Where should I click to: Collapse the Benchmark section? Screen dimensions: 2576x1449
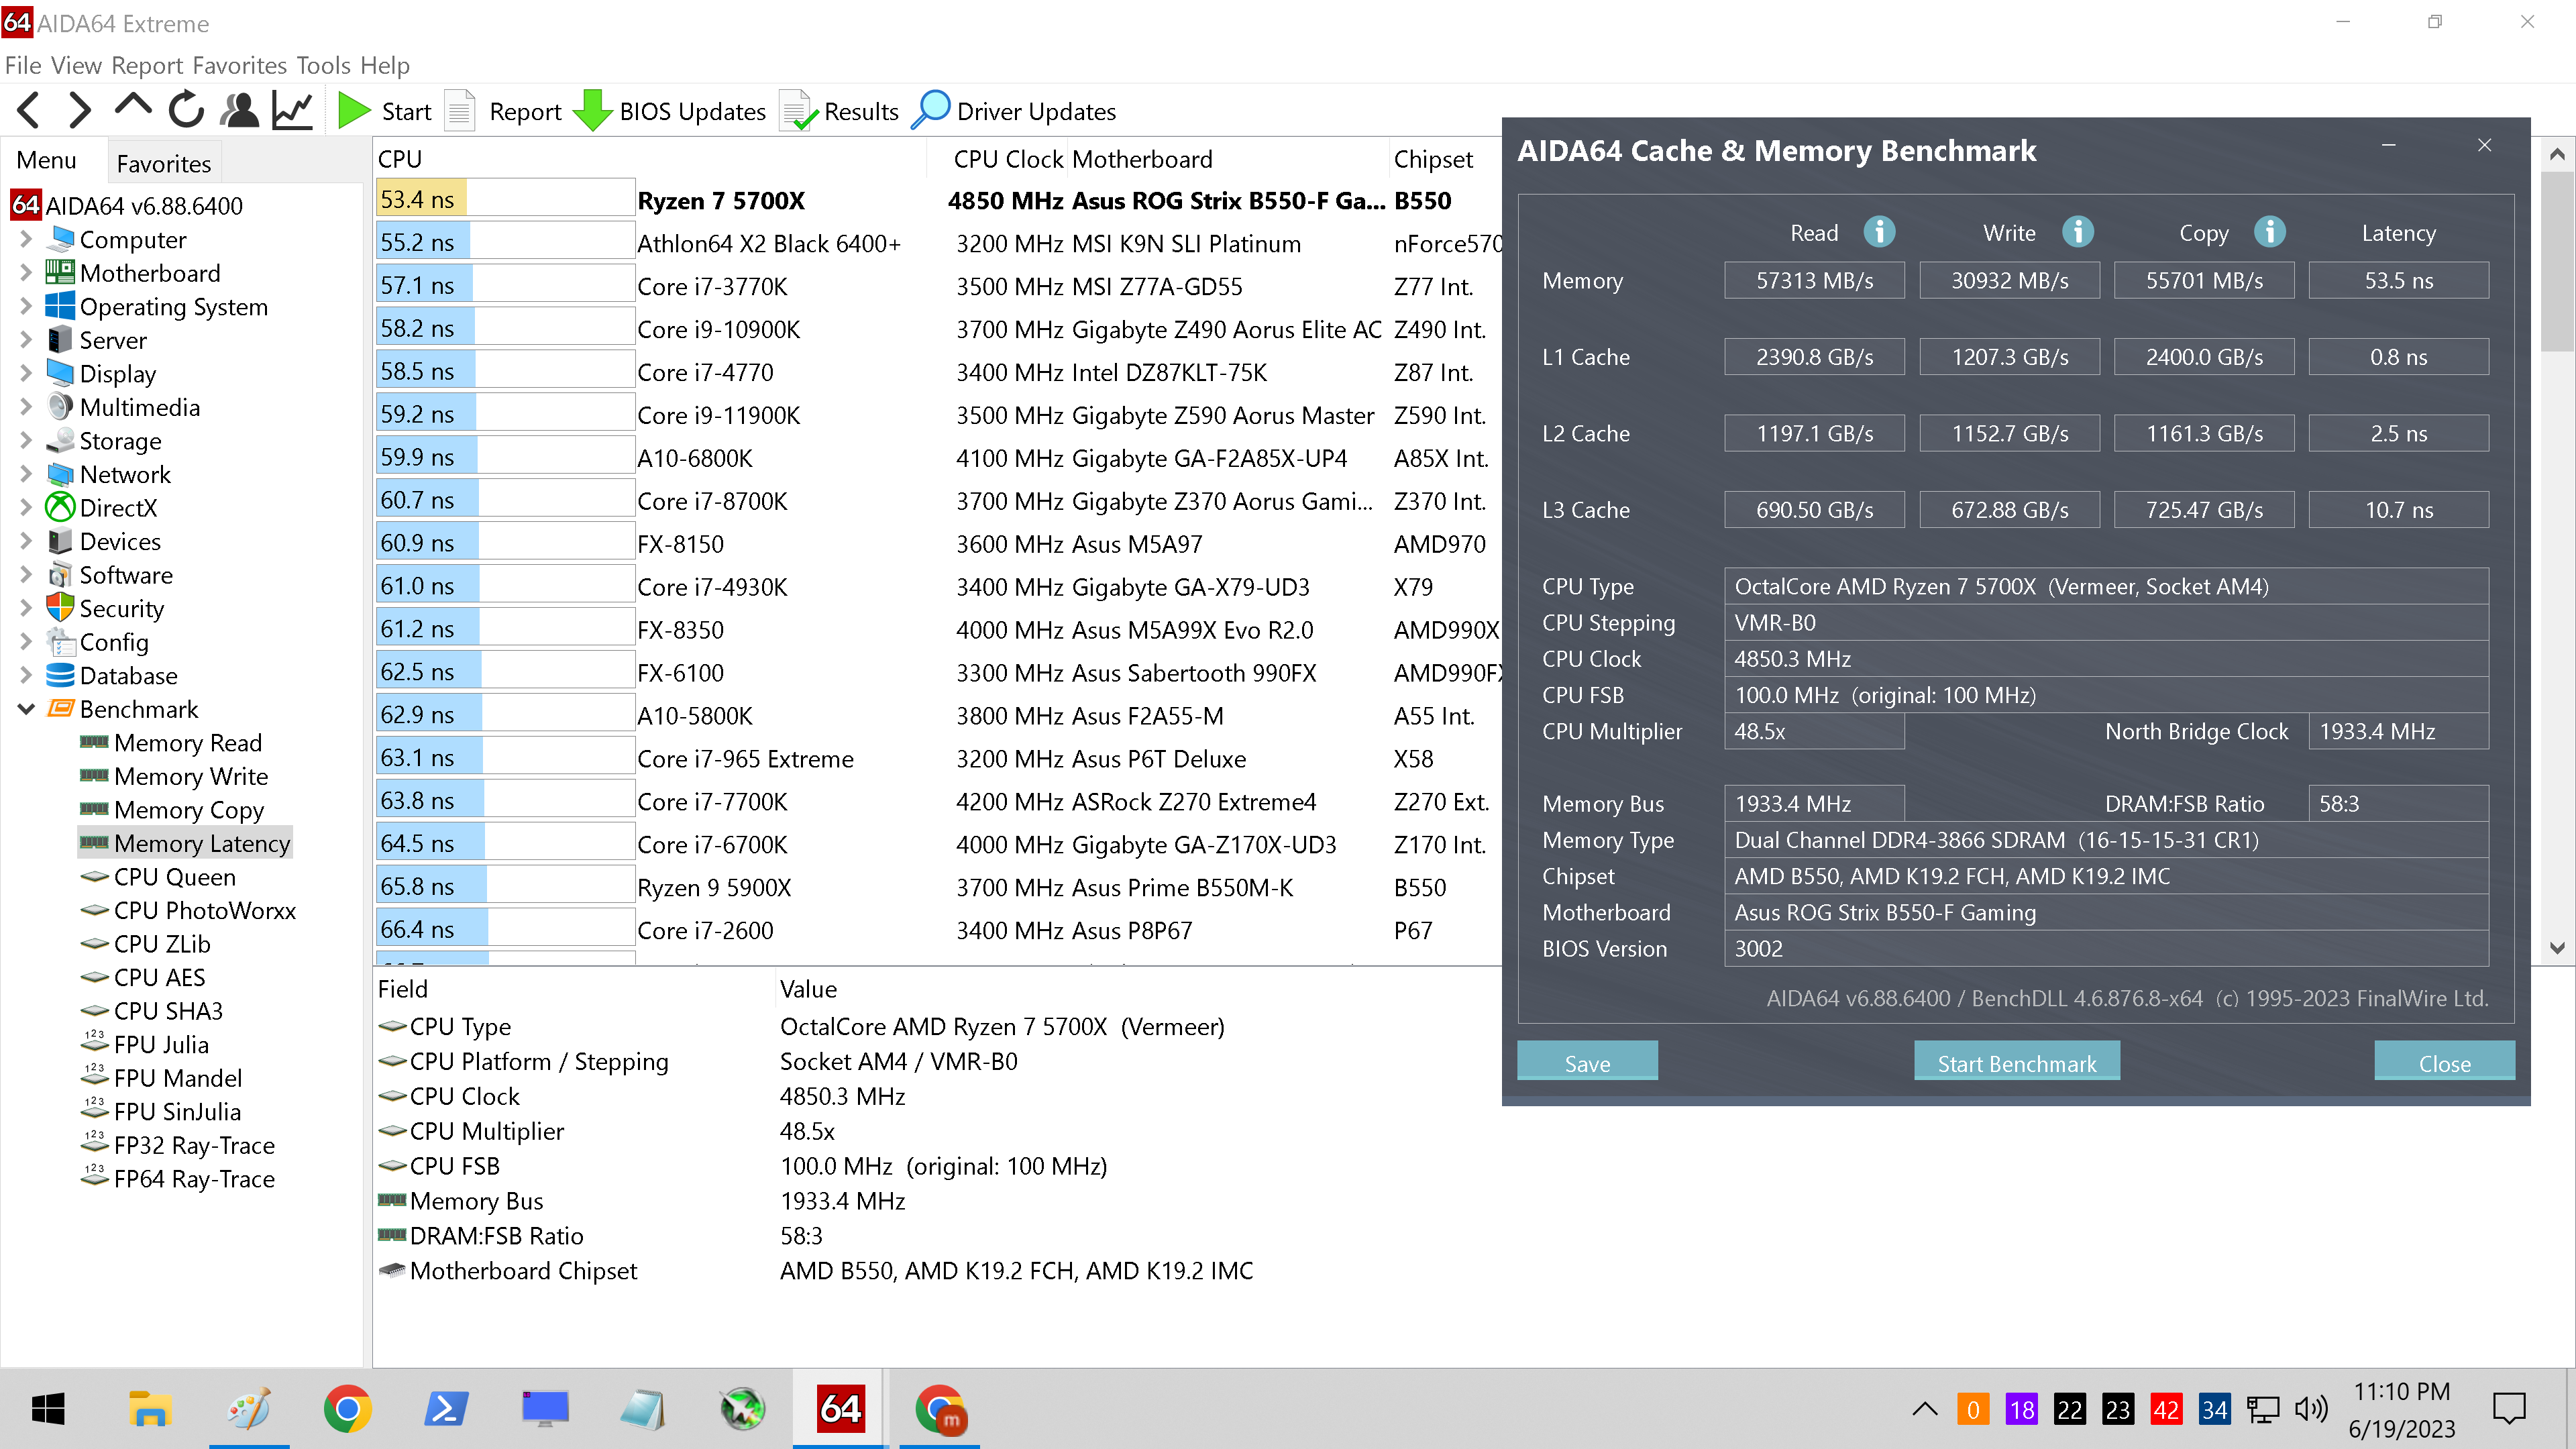tap(26, 709)
